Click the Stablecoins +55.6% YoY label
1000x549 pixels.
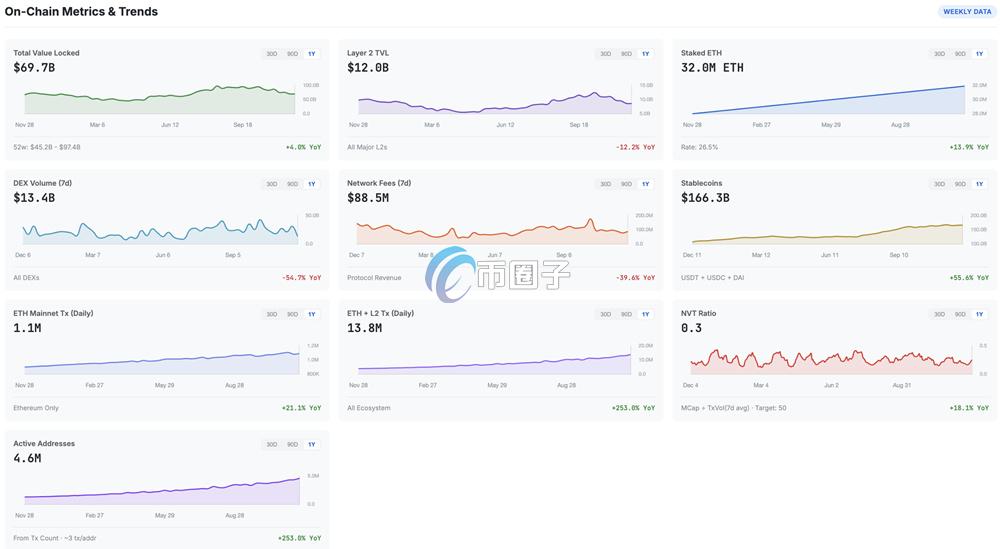tap(969, 278)
